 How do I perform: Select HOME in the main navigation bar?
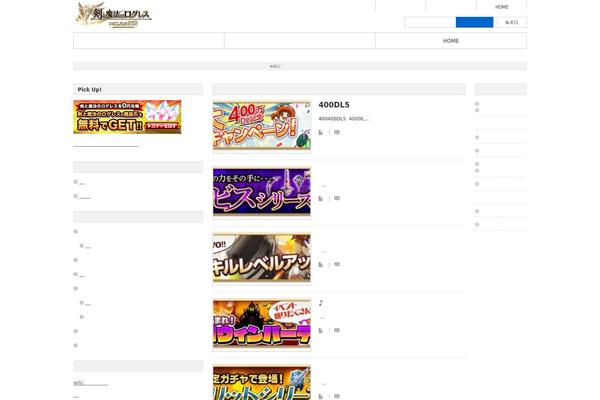pyautogui.click(x=451, y=41)
